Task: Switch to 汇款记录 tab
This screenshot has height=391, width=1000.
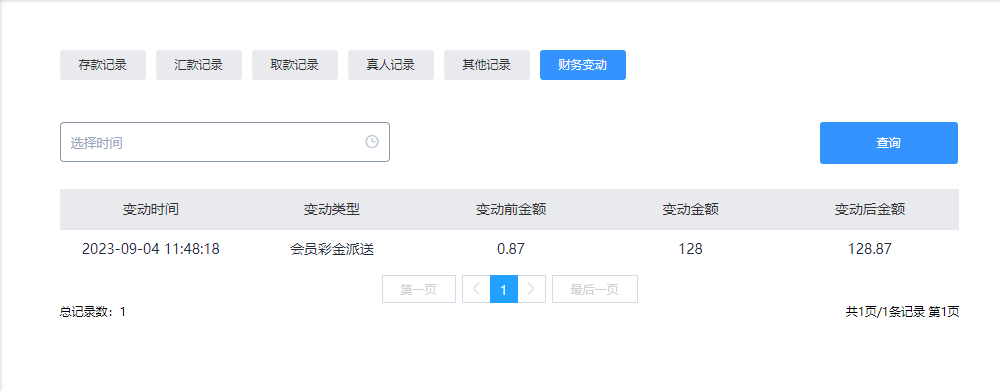Action: tap(199, 65)
